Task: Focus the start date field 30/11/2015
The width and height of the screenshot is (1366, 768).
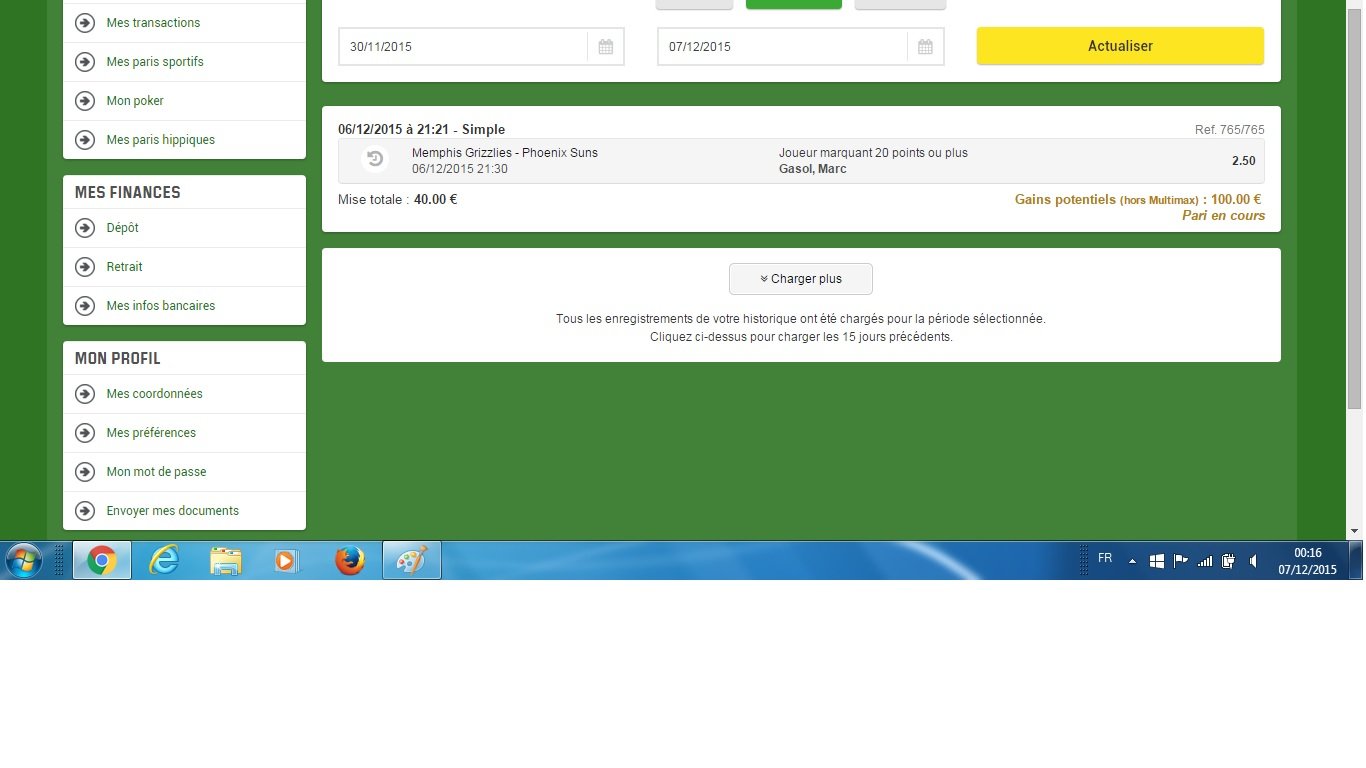Action: click(x=463, y=47)
